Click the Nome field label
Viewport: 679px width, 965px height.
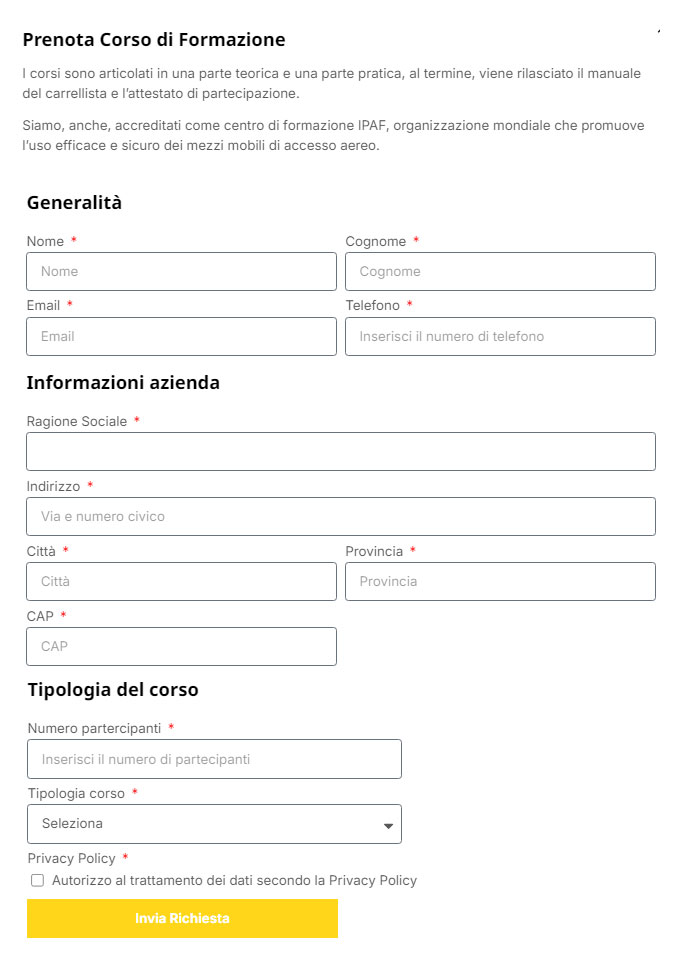(45, 241)
